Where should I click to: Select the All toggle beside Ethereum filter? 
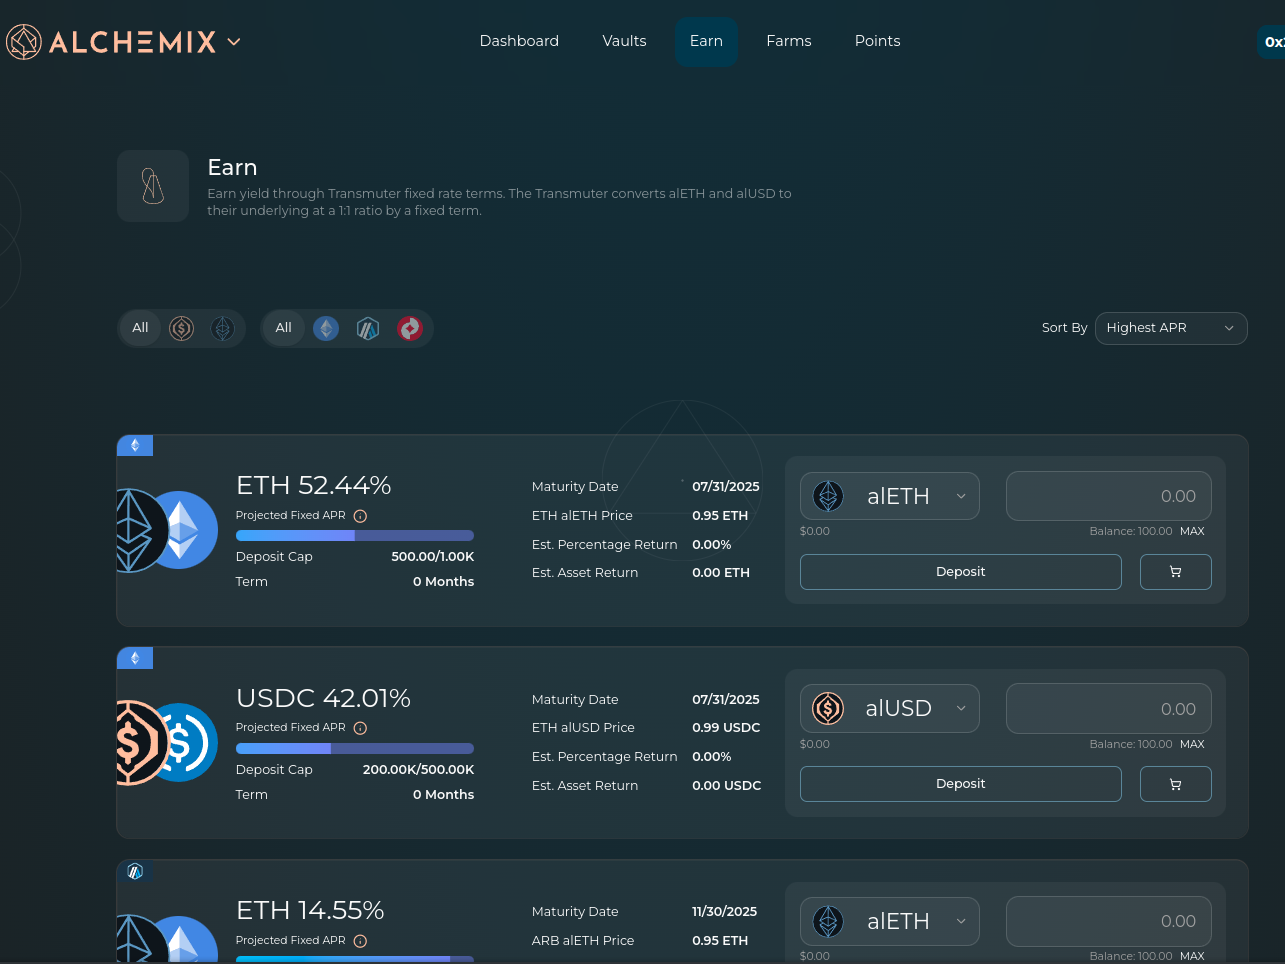pyautogui.click(x=284, y=328)
